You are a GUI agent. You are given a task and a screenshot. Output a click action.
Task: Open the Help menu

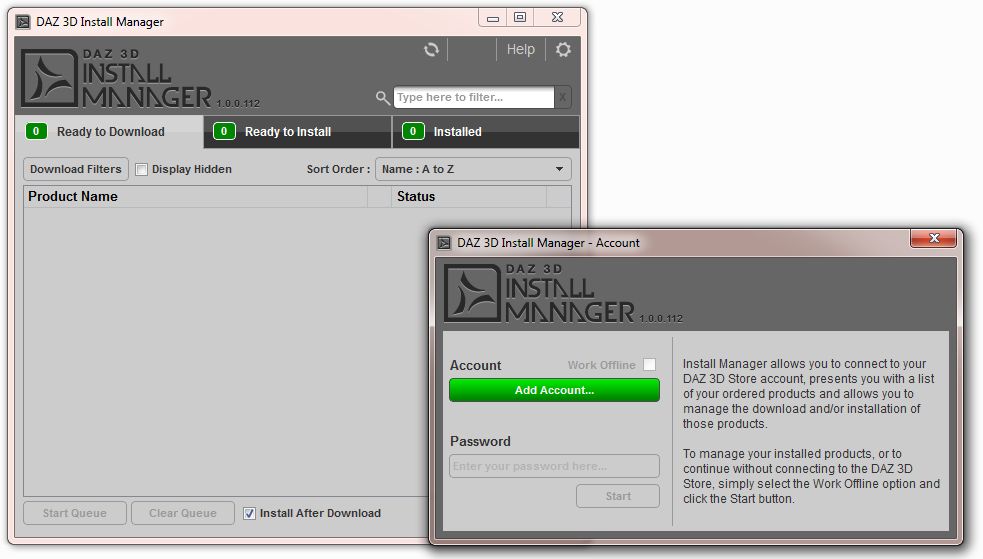[x=520, y=50]
